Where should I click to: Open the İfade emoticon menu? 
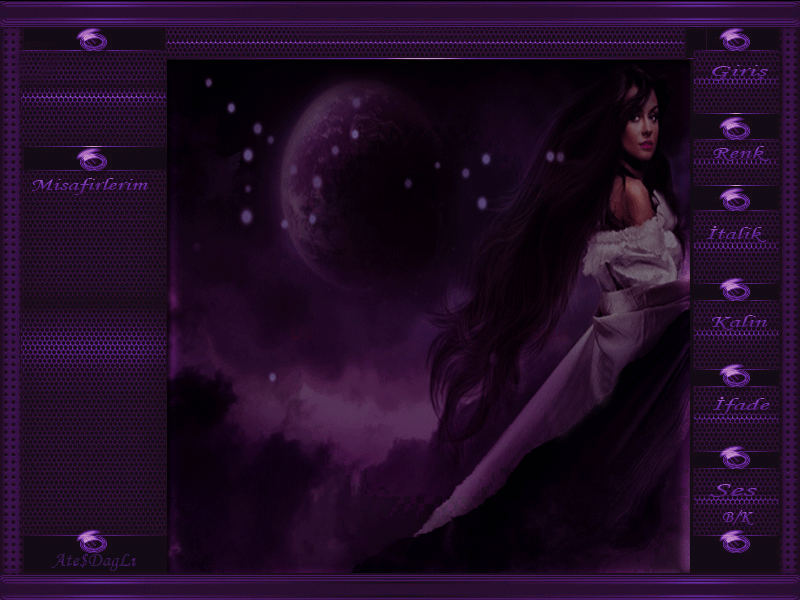[742, 405]
